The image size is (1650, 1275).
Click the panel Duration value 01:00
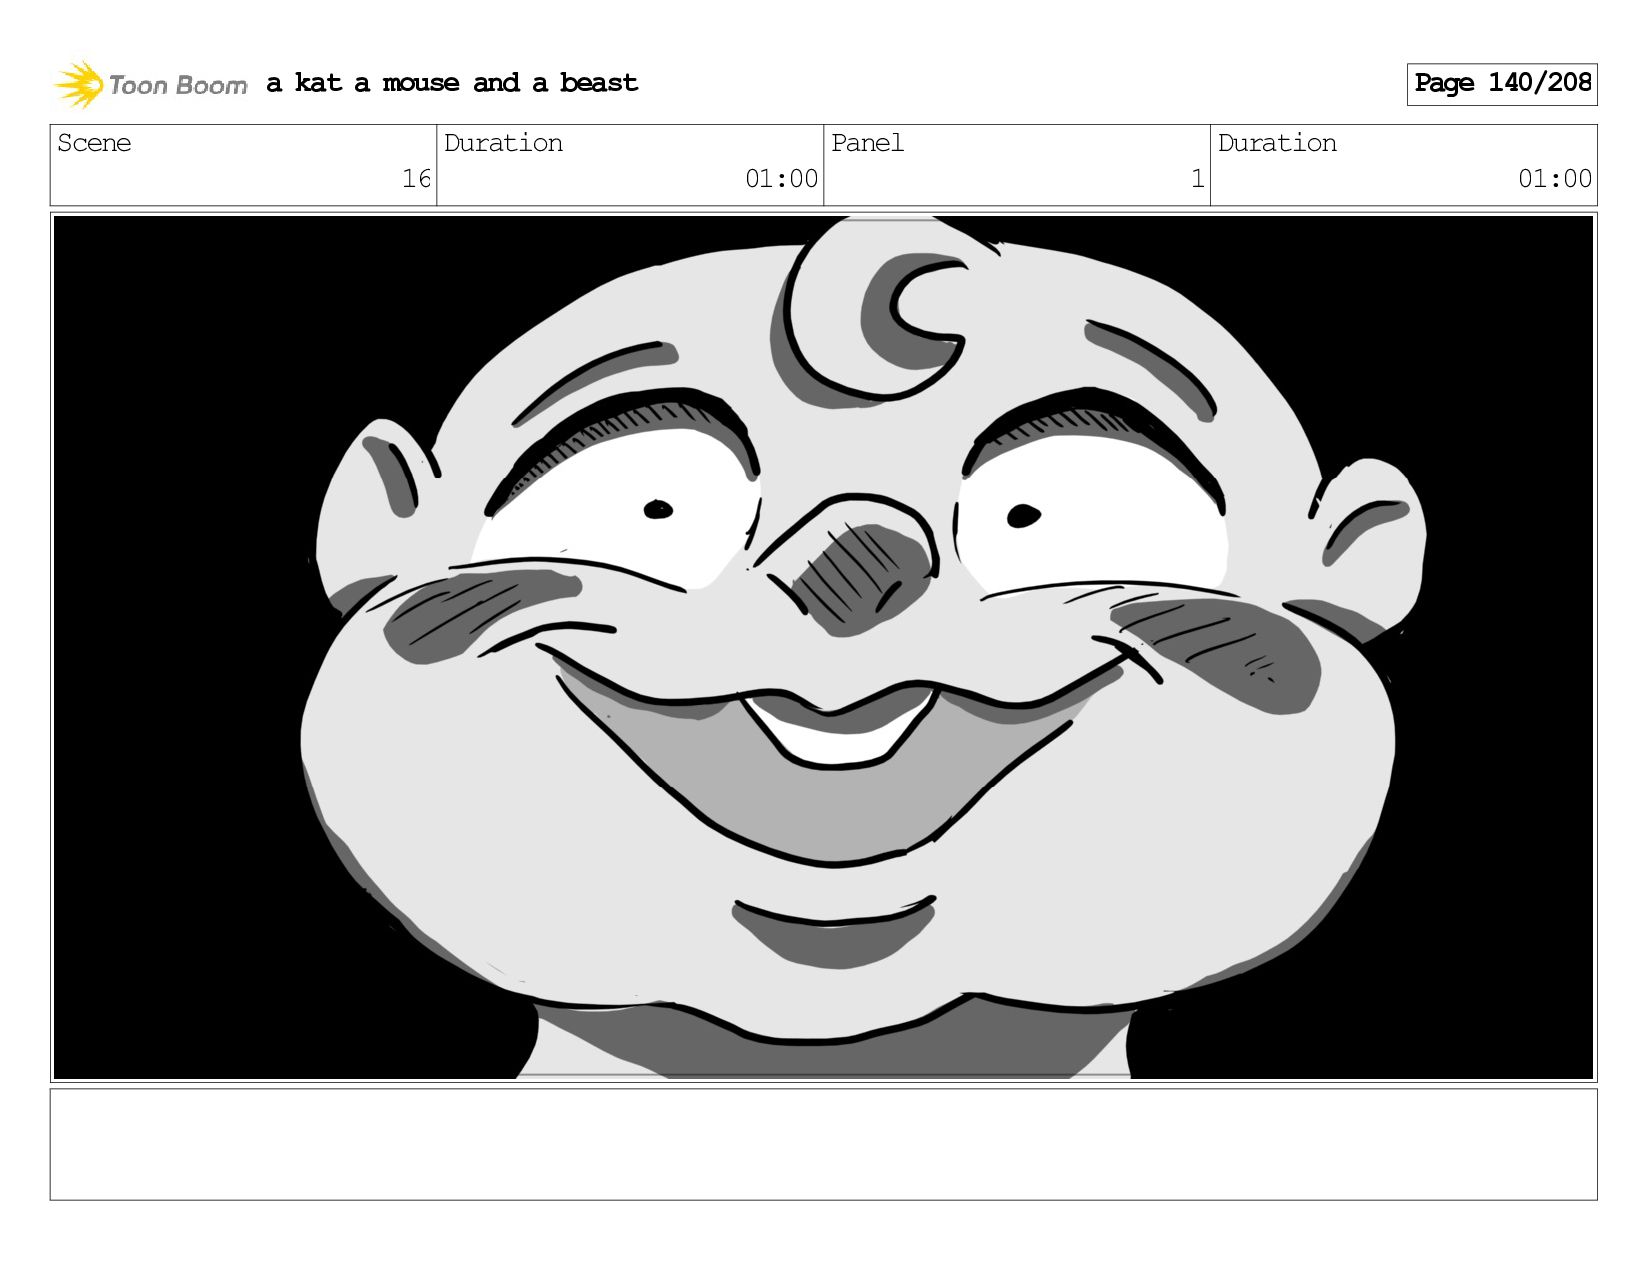pyautogui.click(x=1554, y=179)
